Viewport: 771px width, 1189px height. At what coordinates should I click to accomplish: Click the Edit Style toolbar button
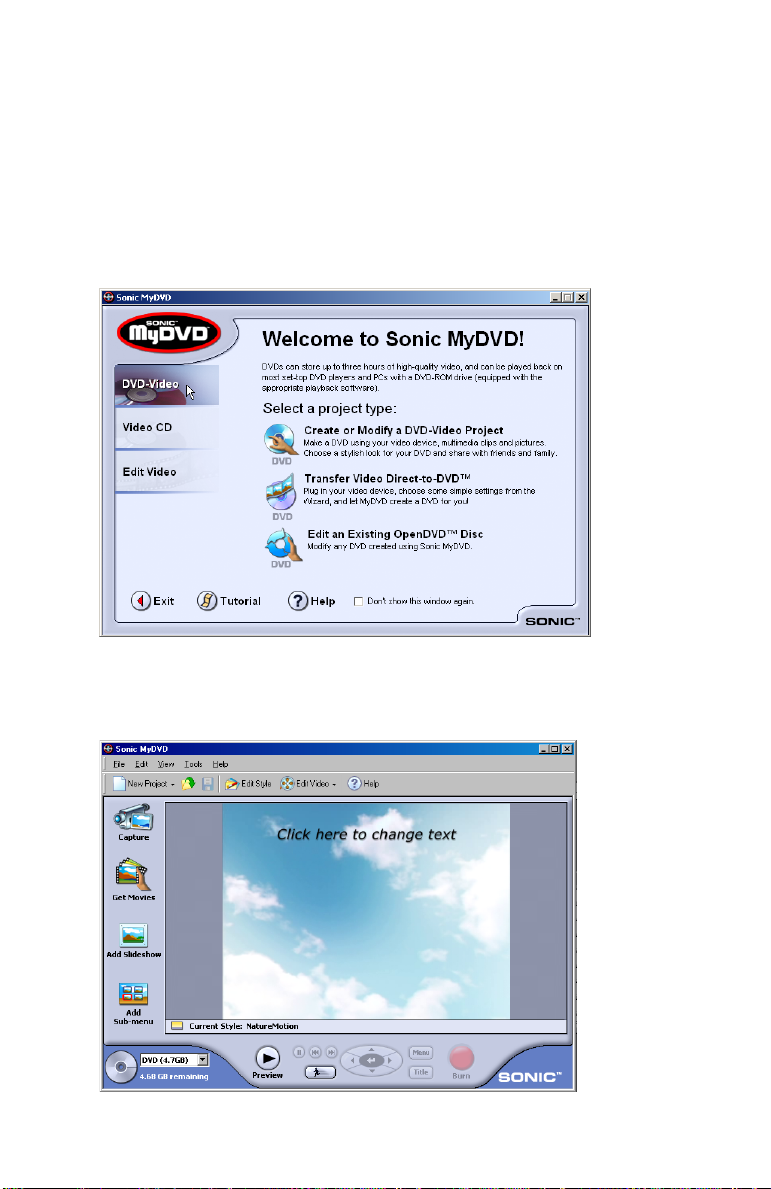click(x=248, y=783)
